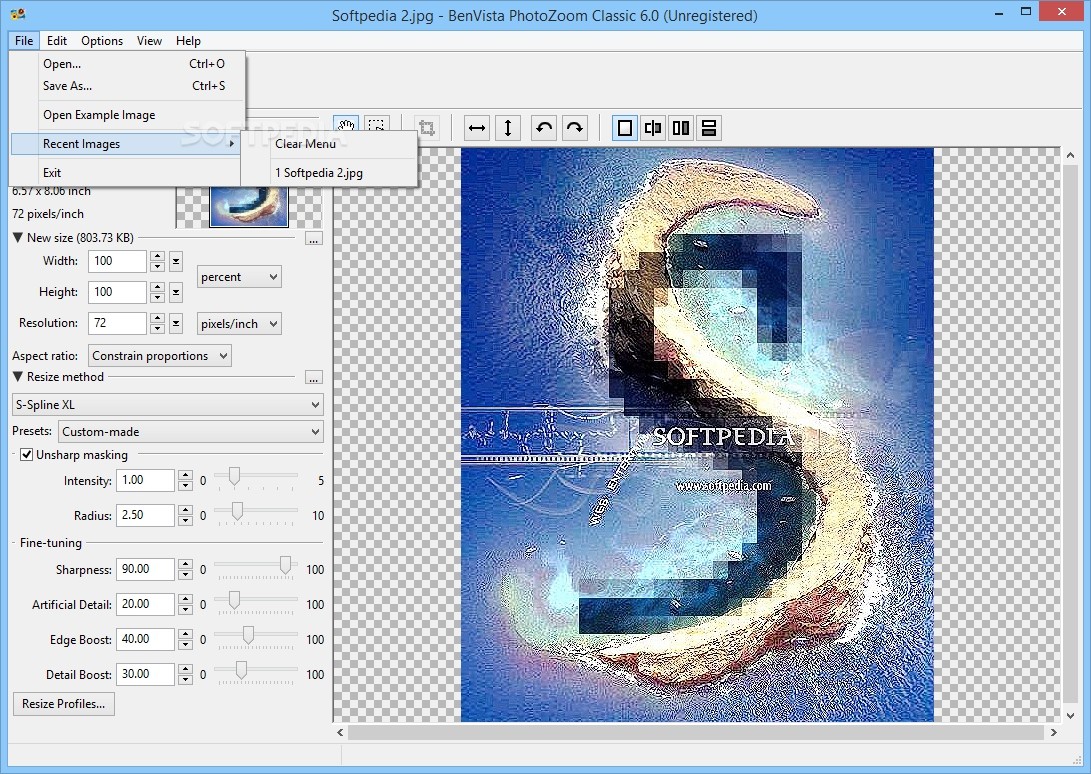This screenshot has height=774, width=1091.
Task: Switch to split preview with mirrored halves
Action: (653, 128)
